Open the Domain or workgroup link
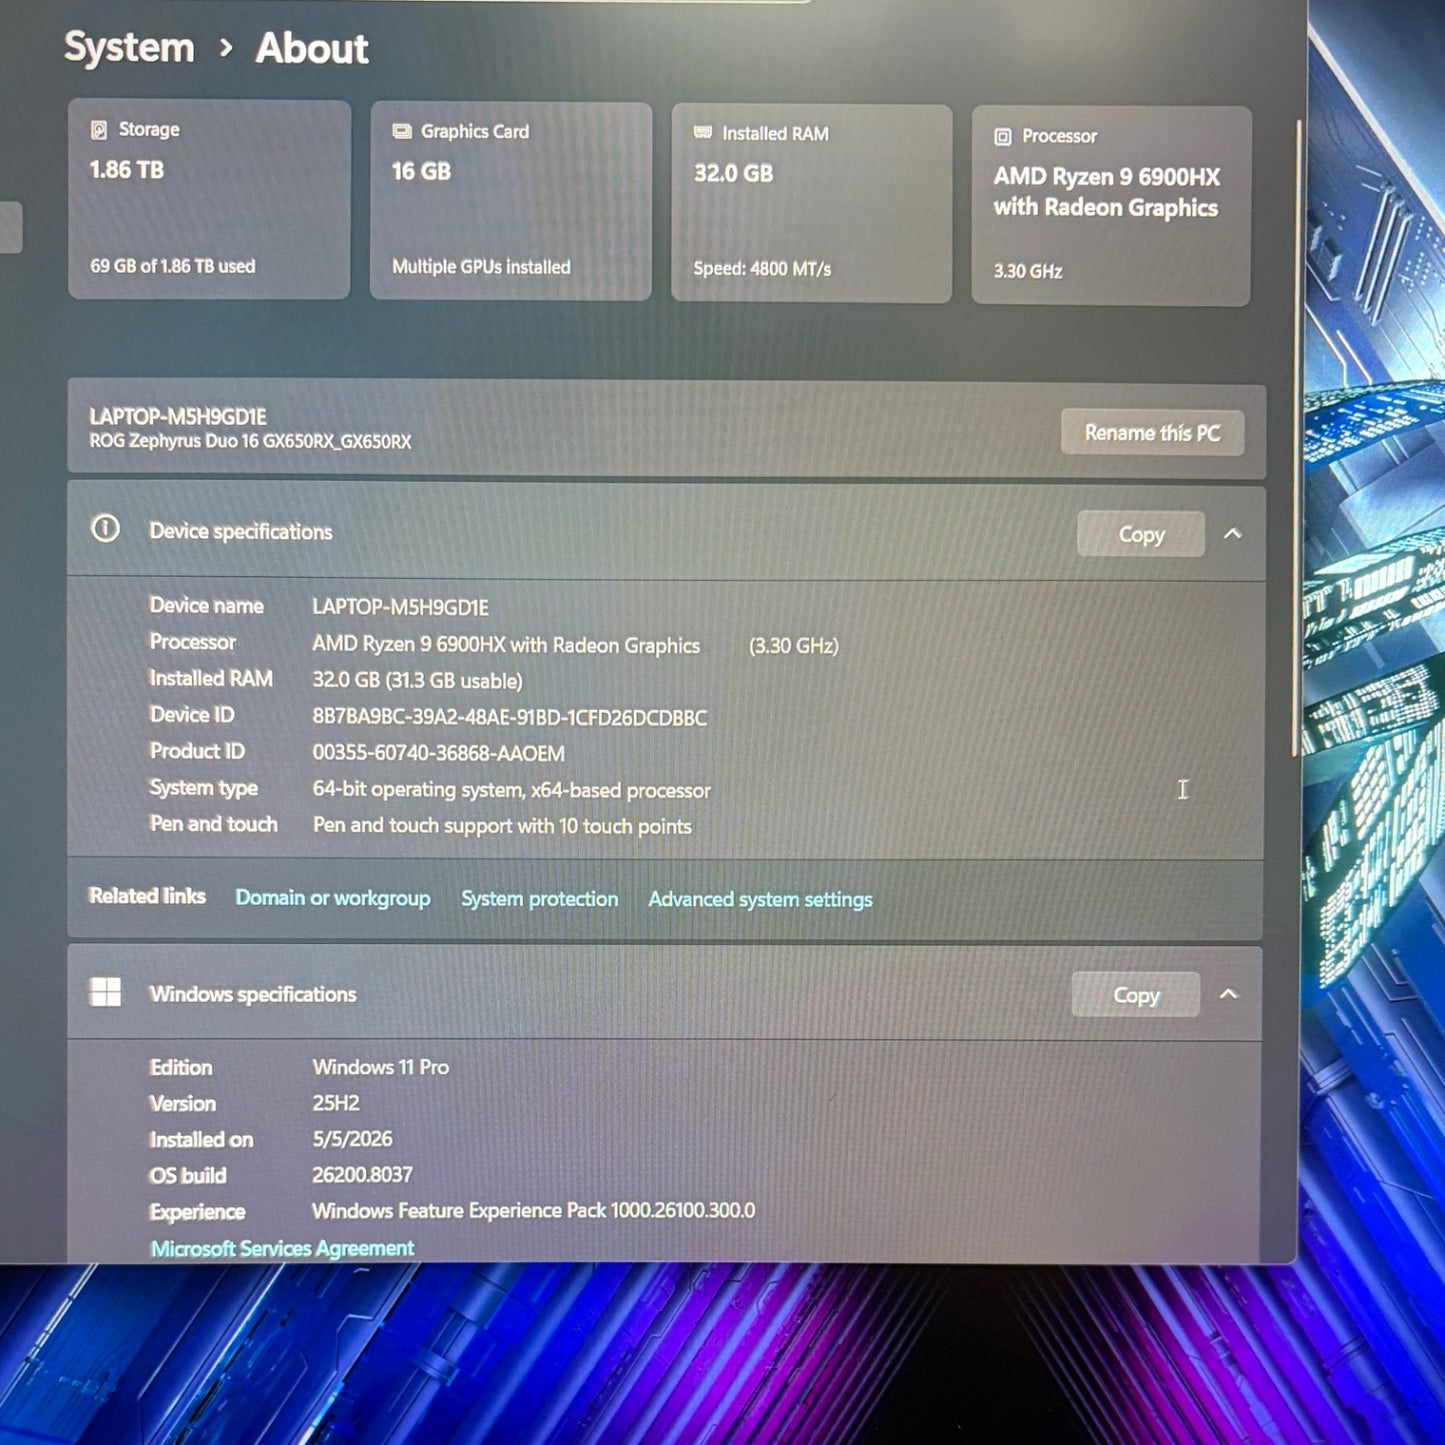Image resolution: width=1445 pixels, height=1445 pixels. (333, 898)
